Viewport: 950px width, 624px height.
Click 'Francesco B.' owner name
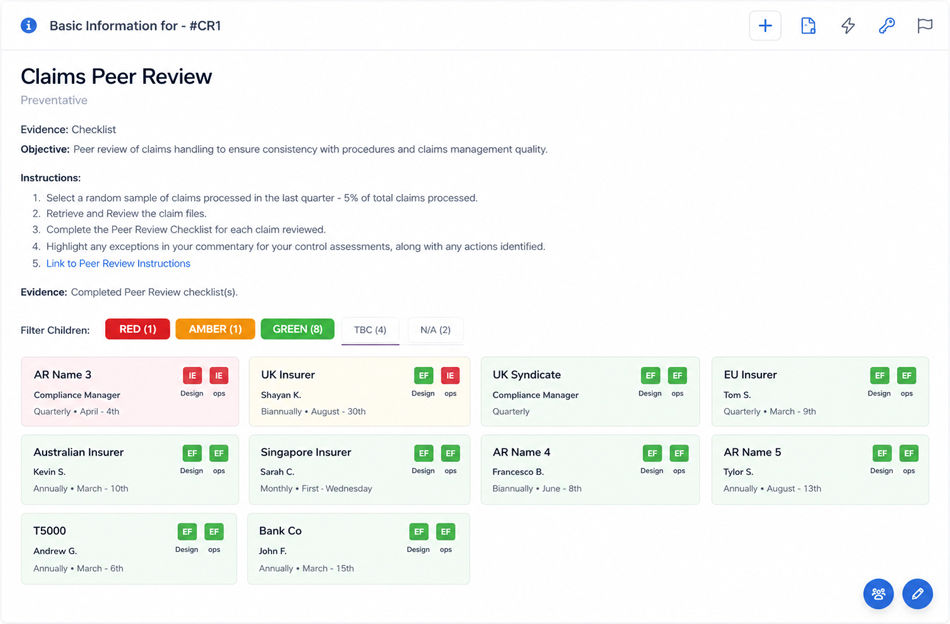(x=518, y=472)
